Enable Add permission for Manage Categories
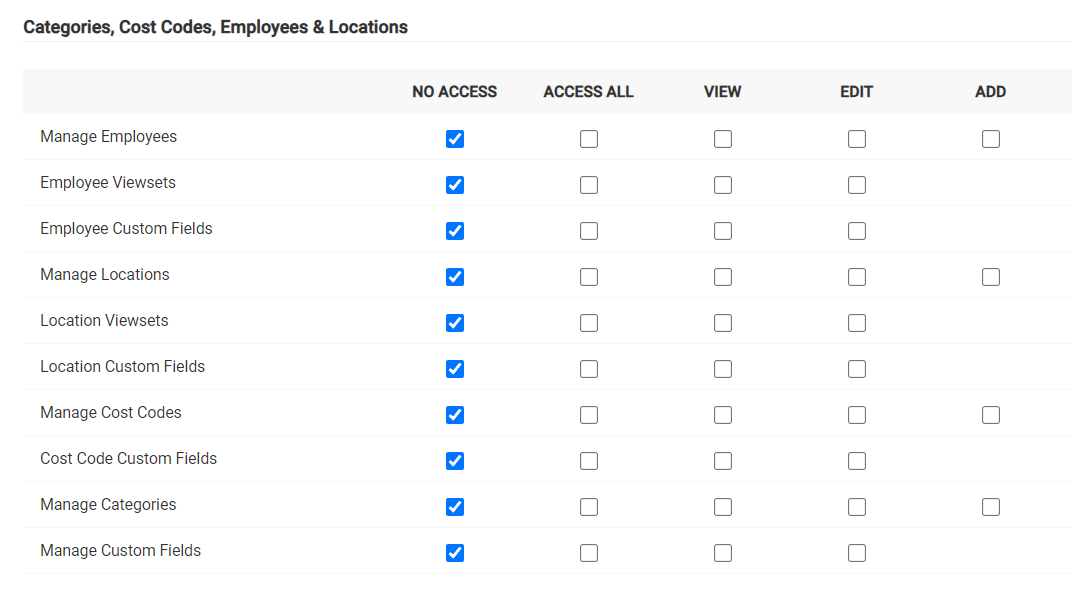Screen dimensions: 1072x591 coord(991,507)
